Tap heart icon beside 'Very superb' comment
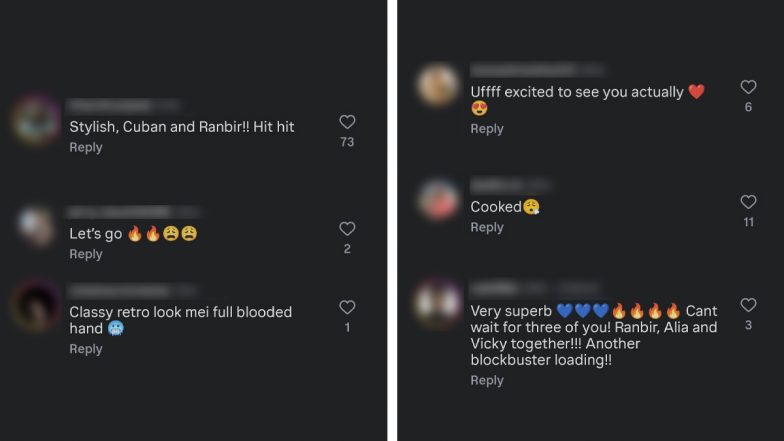Image resolution: width=784 pixels, height=441 pixels. (748, 305)
